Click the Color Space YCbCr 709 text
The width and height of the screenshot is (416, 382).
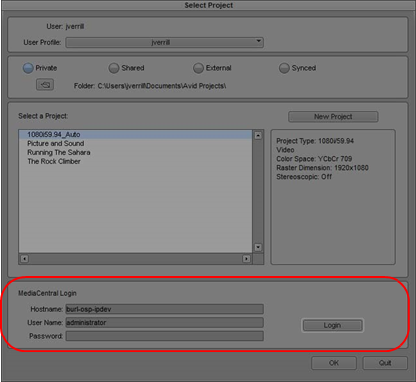(314, 159)
